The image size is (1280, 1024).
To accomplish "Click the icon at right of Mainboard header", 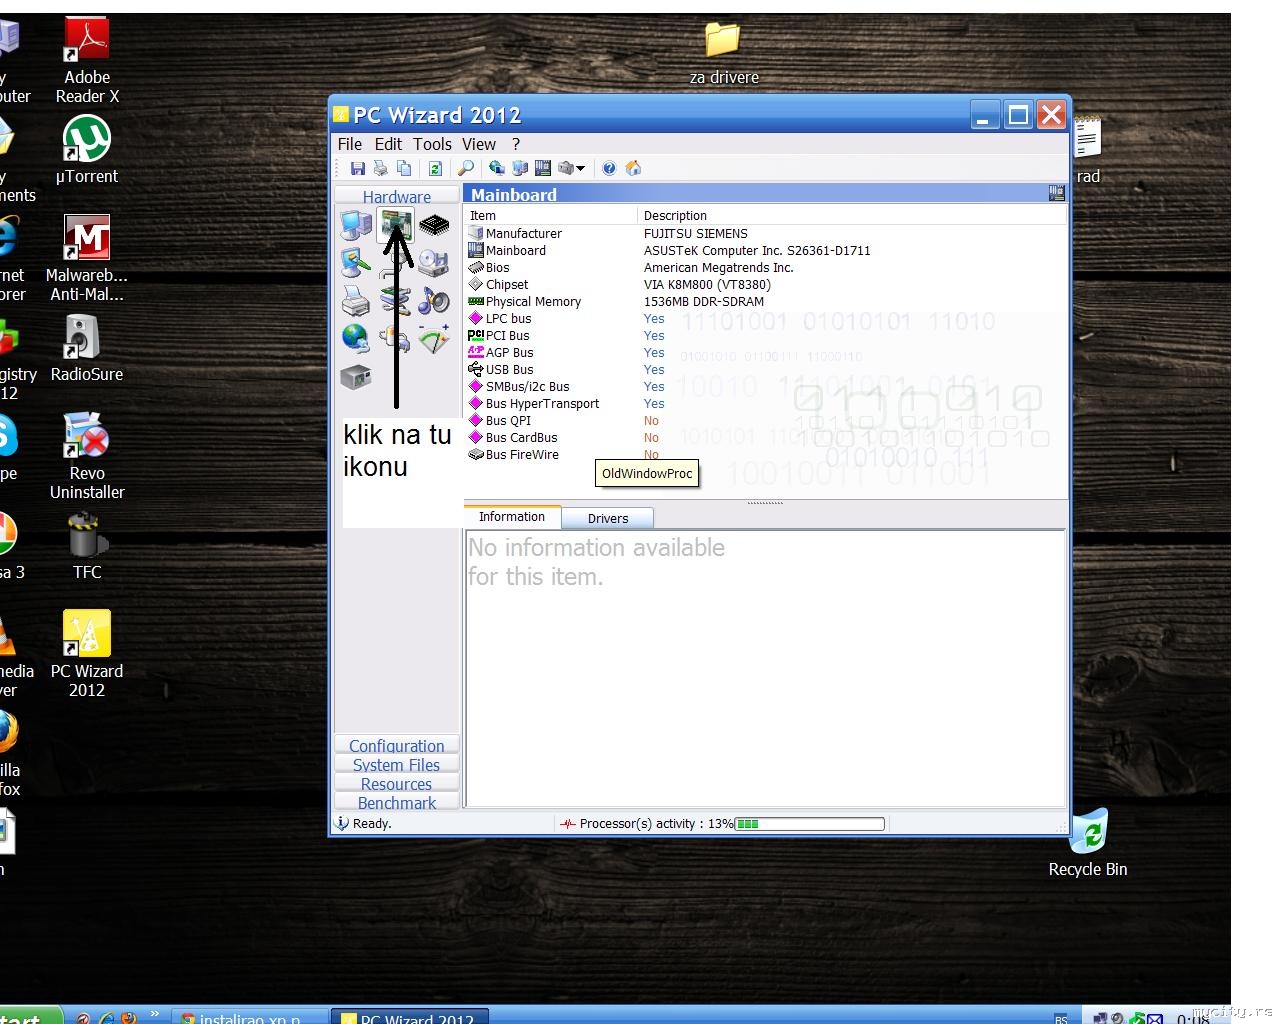I will tap(1056, 194).
